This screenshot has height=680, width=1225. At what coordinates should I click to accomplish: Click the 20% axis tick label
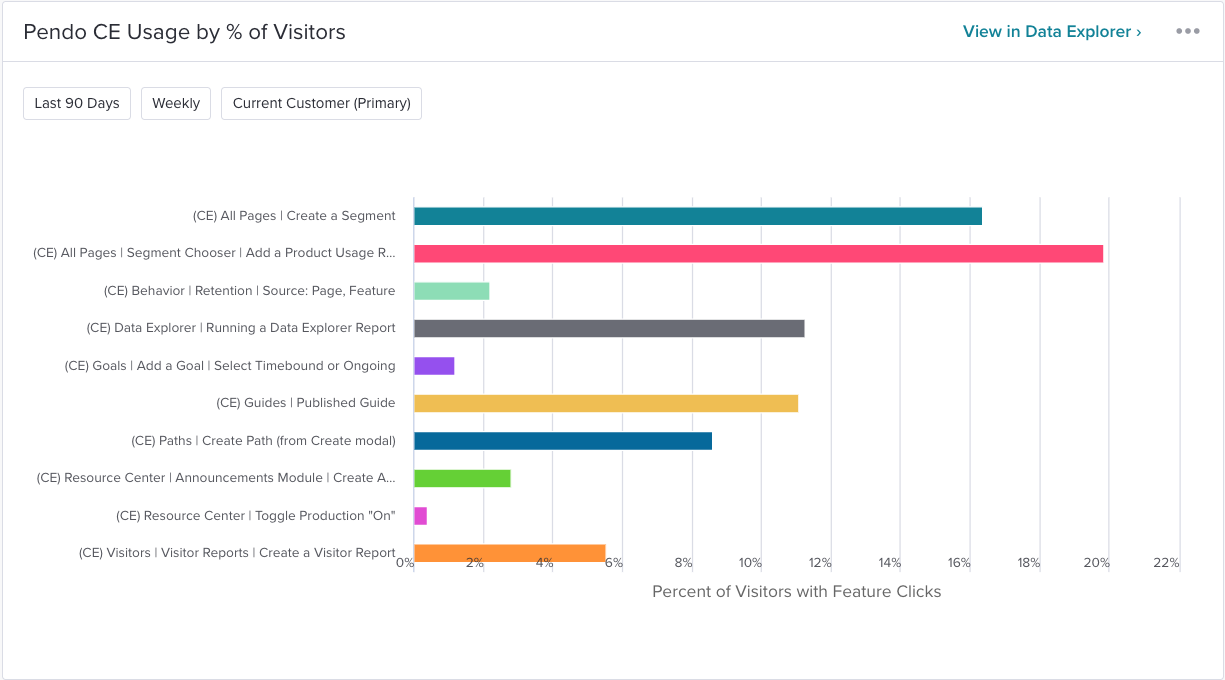(x=1097, y=563)
